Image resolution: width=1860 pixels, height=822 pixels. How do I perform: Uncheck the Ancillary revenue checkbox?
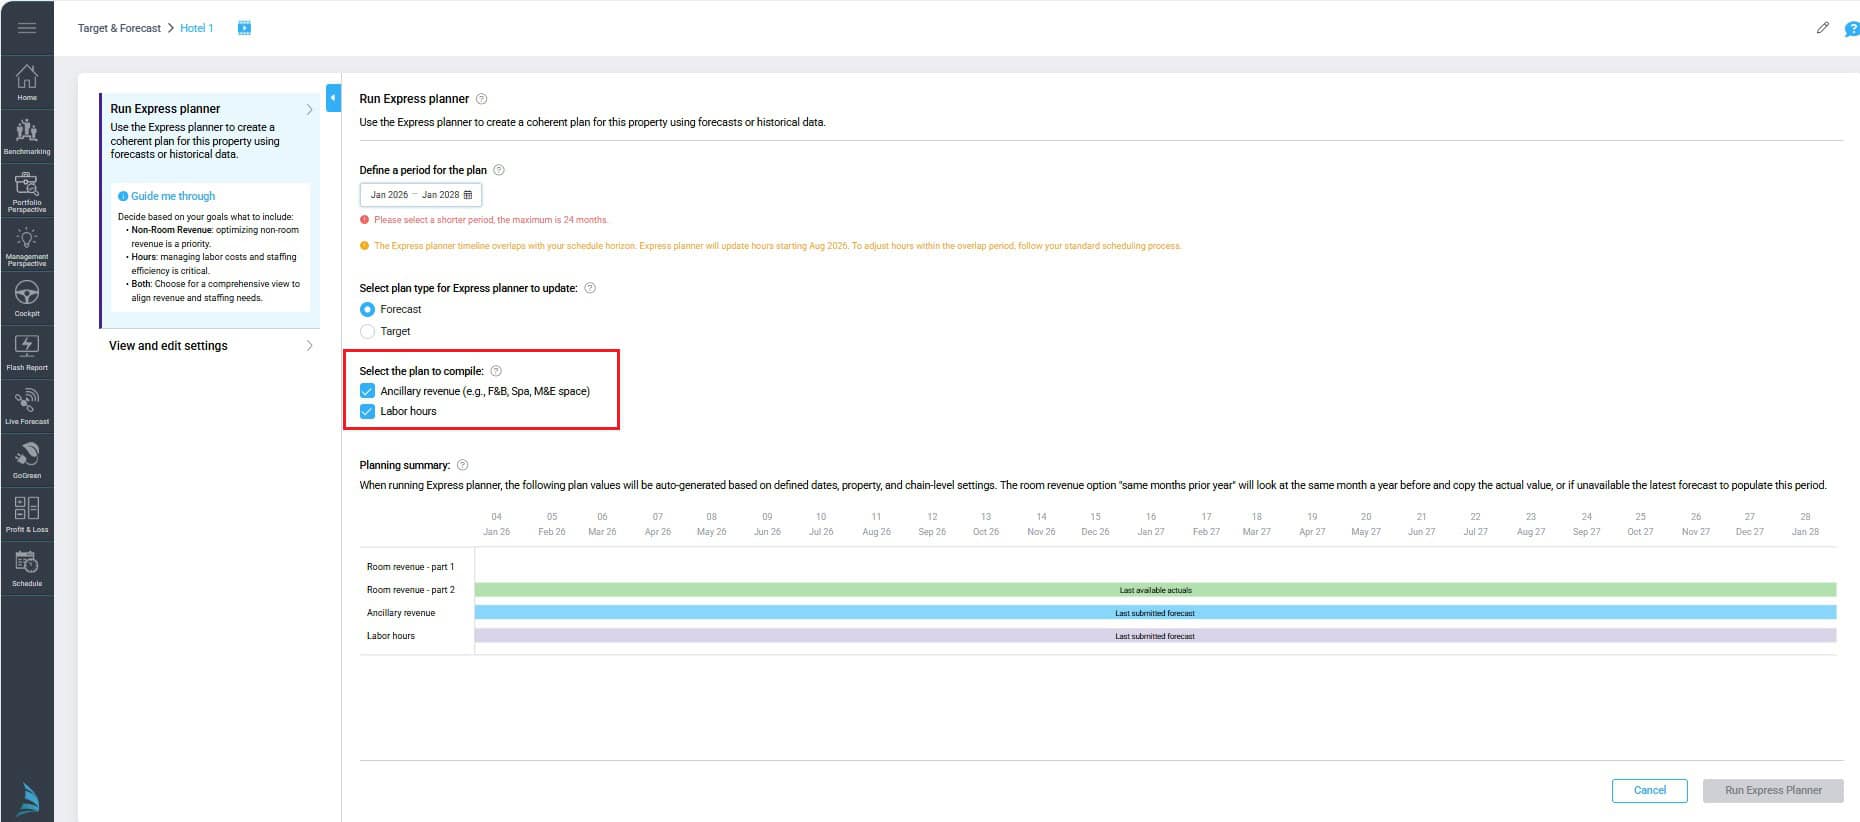tap(367, 391)
